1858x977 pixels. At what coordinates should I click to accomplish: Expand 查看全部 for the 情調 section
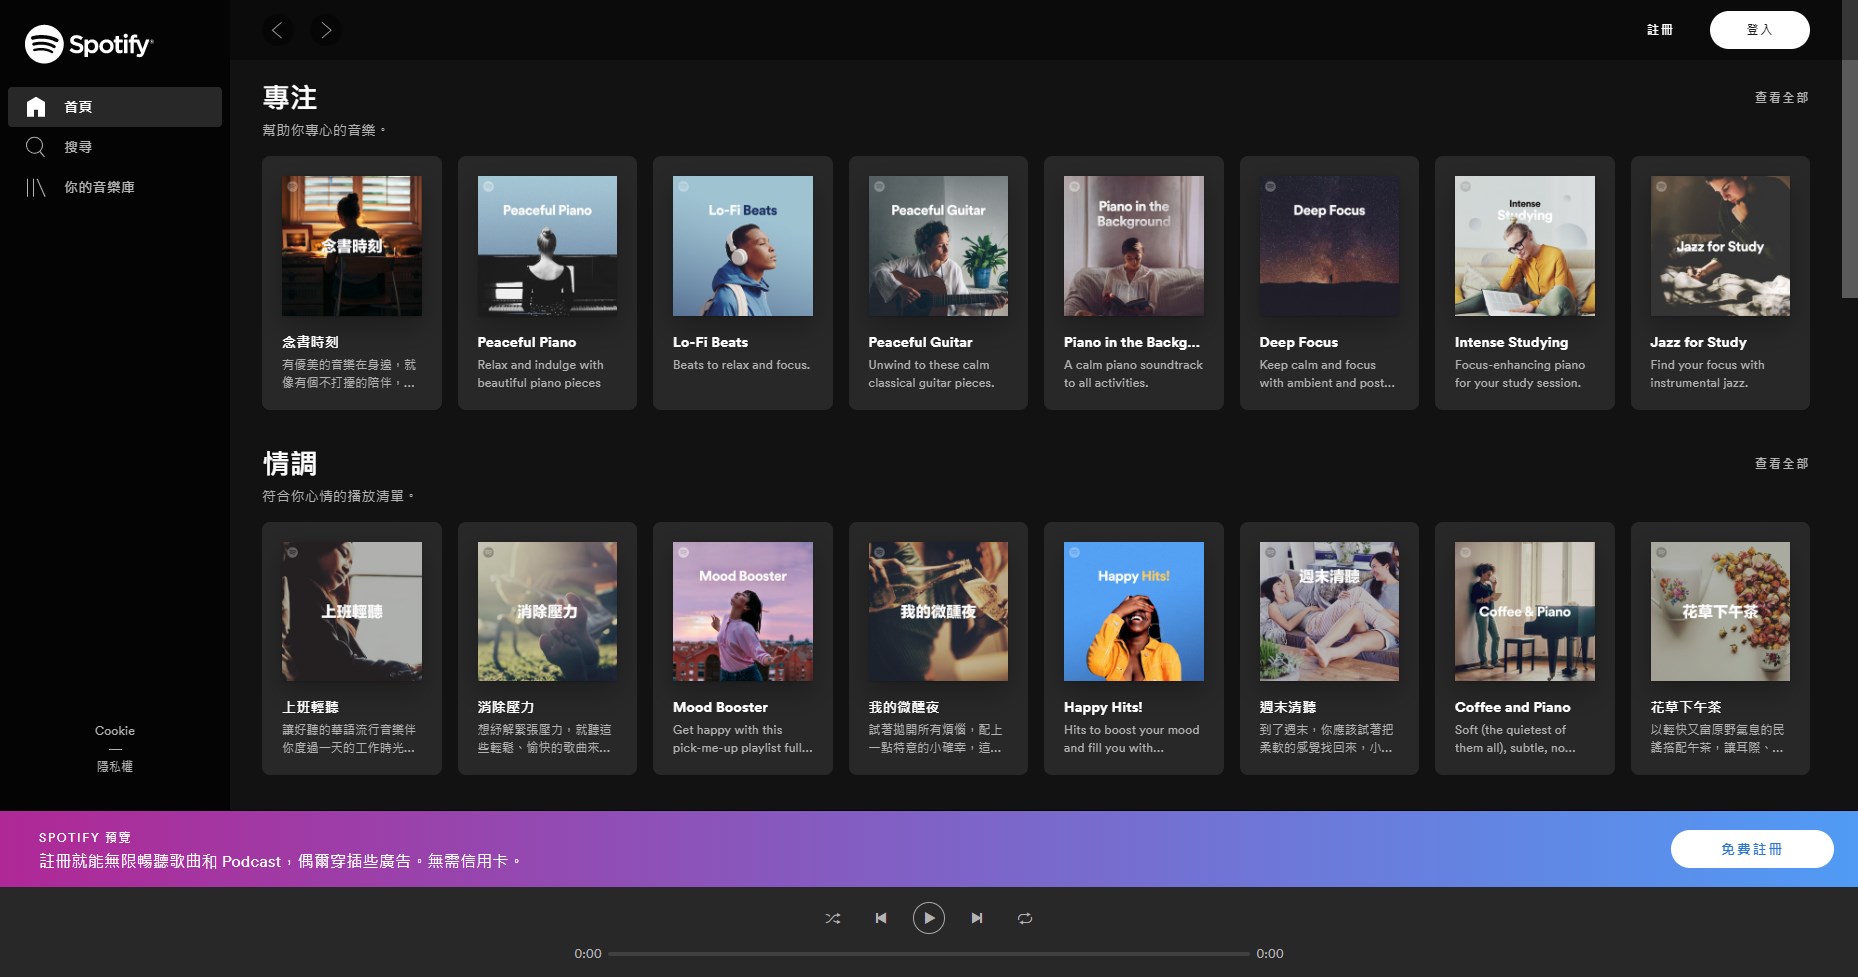pyautogui.click(x=1781, y=464)
